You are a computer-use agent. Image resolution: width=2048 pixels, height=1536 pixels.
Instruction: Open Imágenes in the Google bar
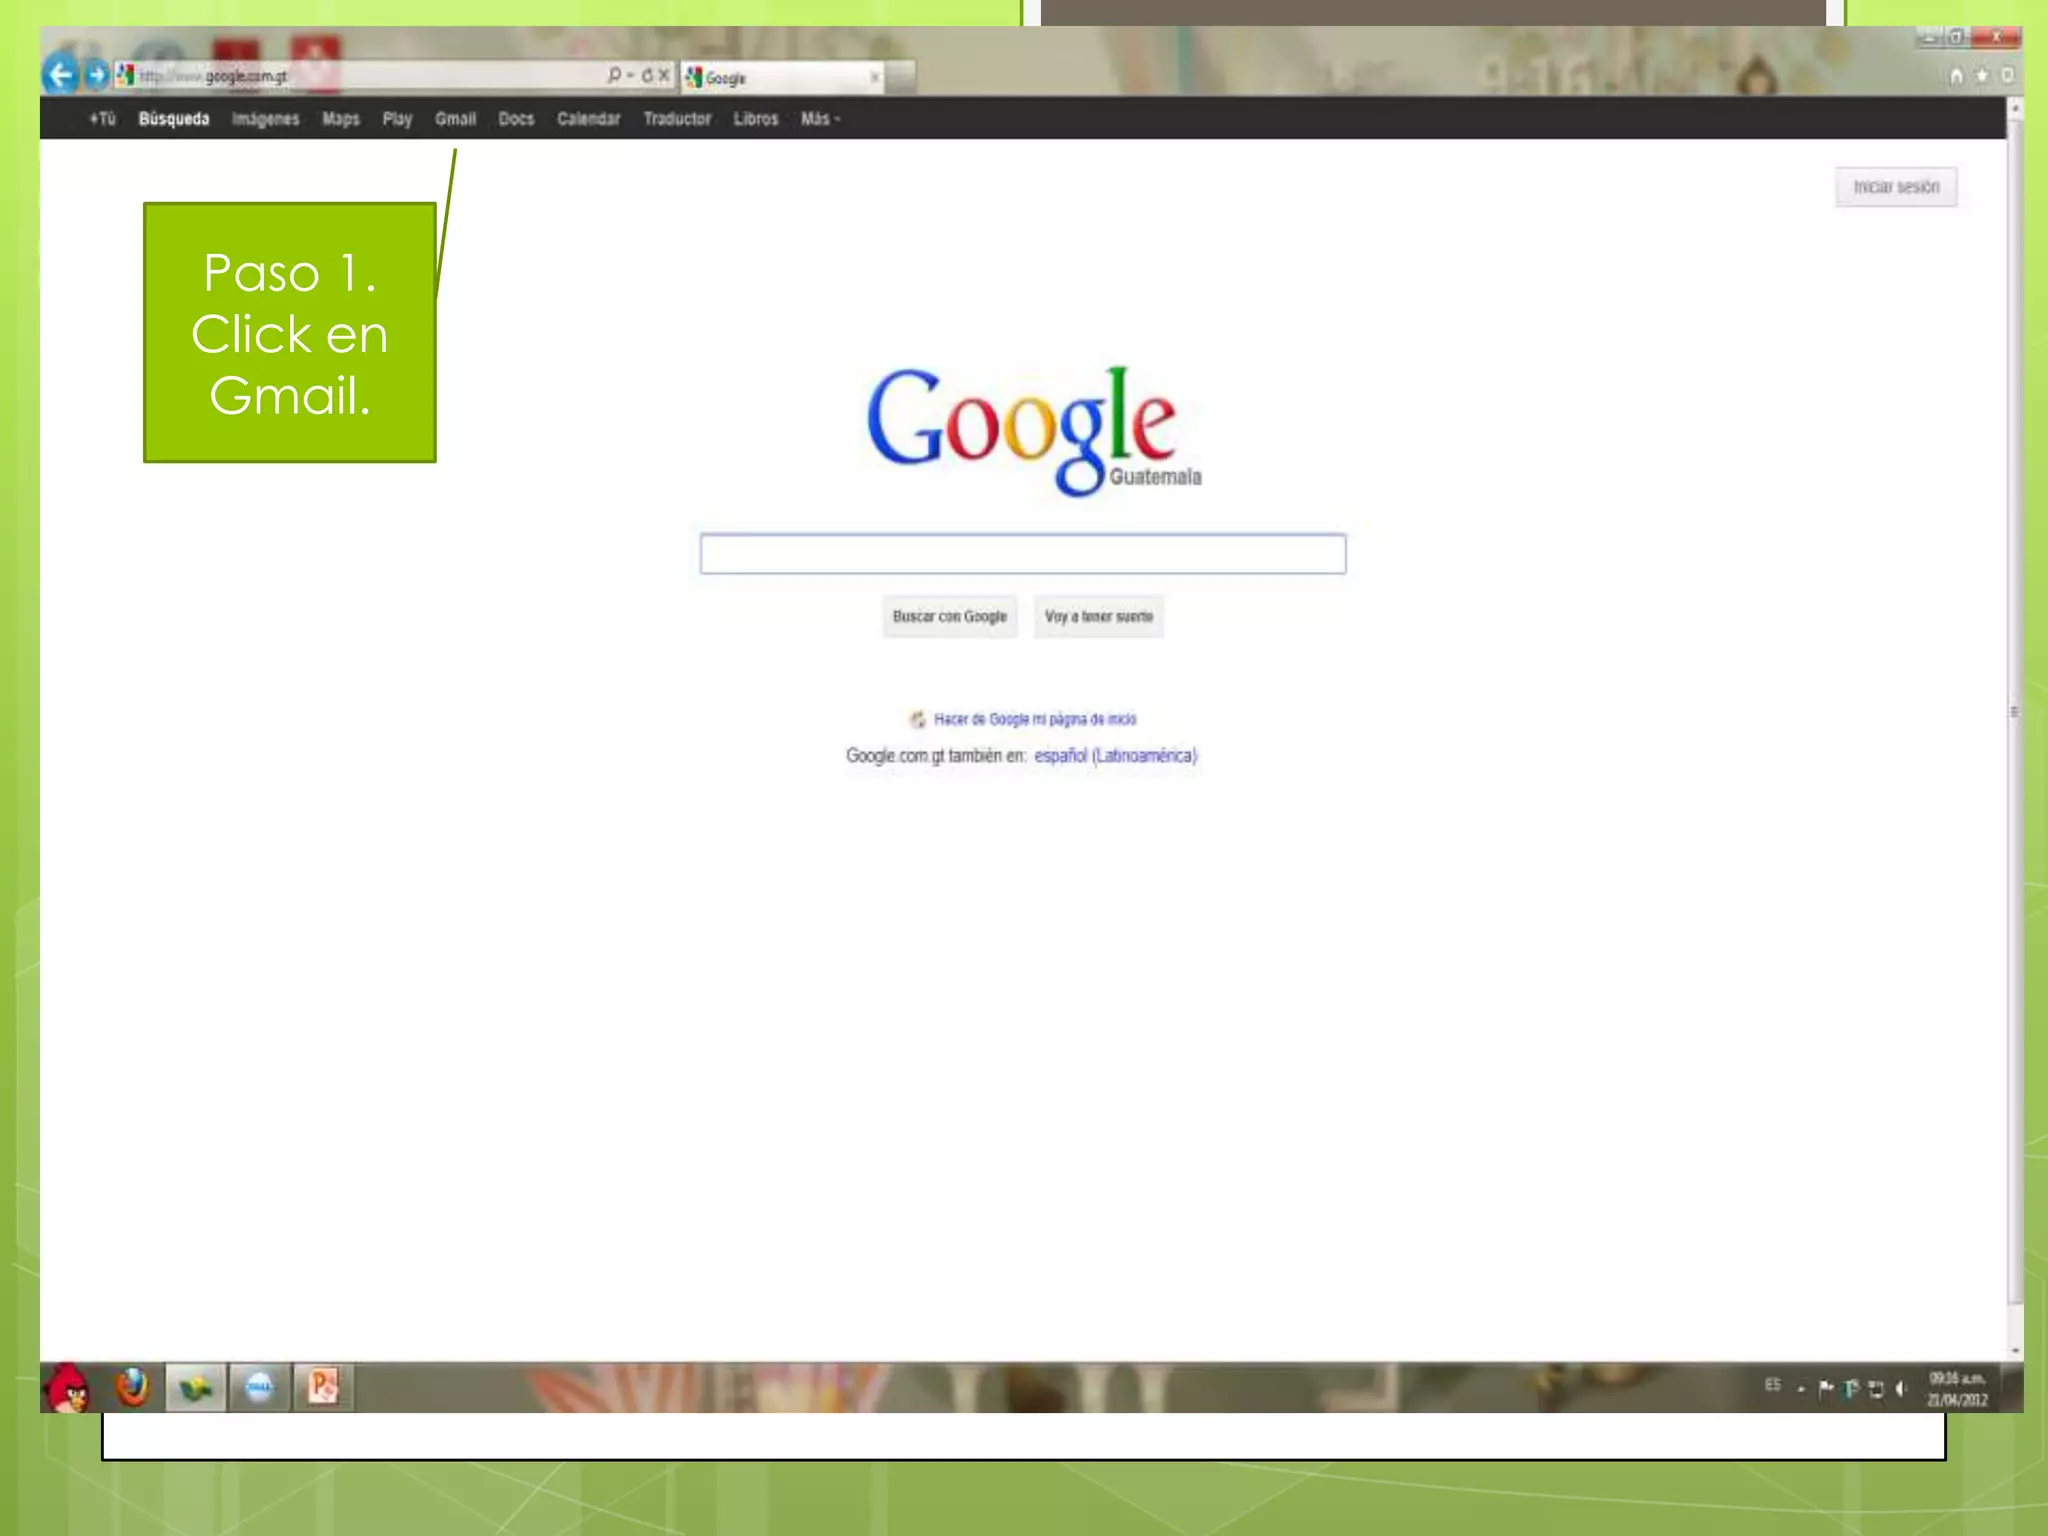pos(265,119)
